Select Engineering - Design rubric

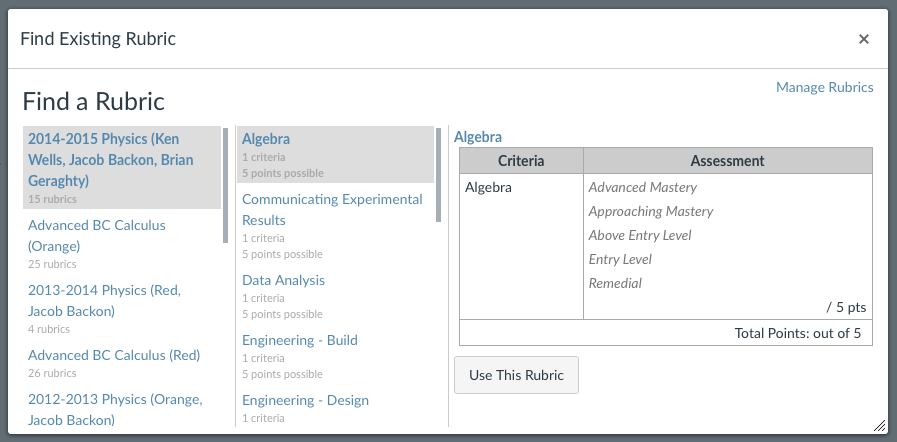pyautogui.click(x=335, y=408)
